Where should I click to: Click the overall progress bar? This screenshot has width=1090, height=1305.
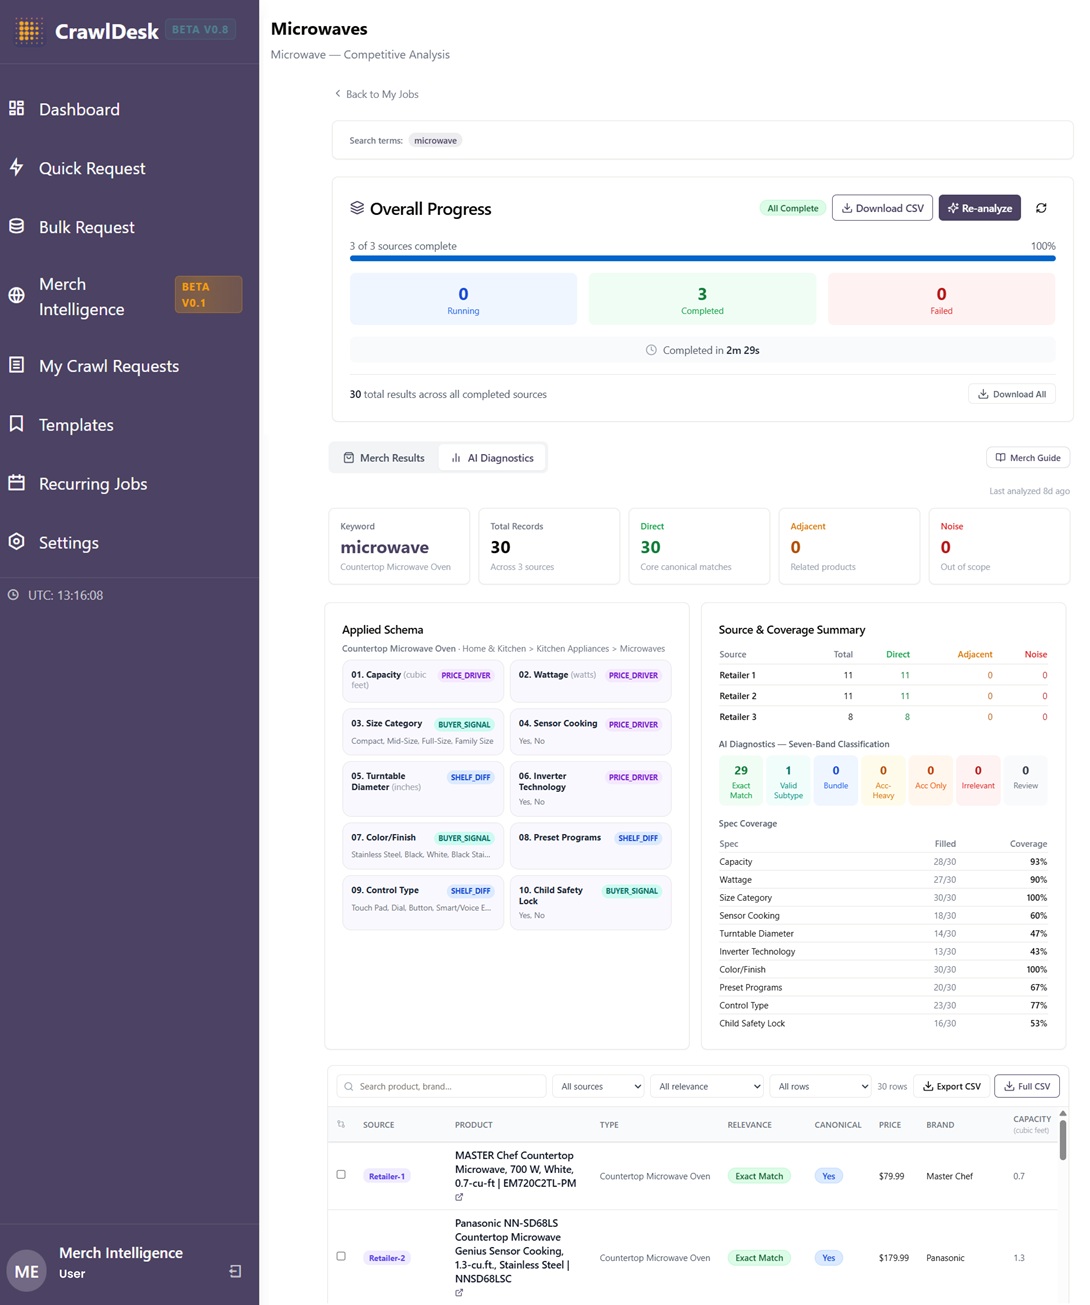click(x=702, y=258)
